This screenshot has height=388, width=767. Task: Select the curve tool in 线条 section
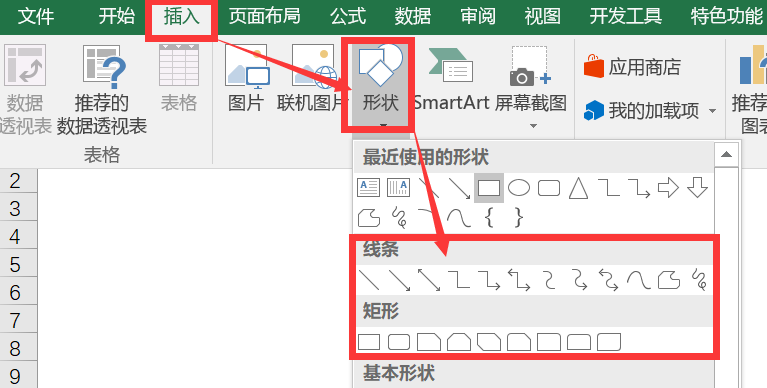(x=638, y=280)
